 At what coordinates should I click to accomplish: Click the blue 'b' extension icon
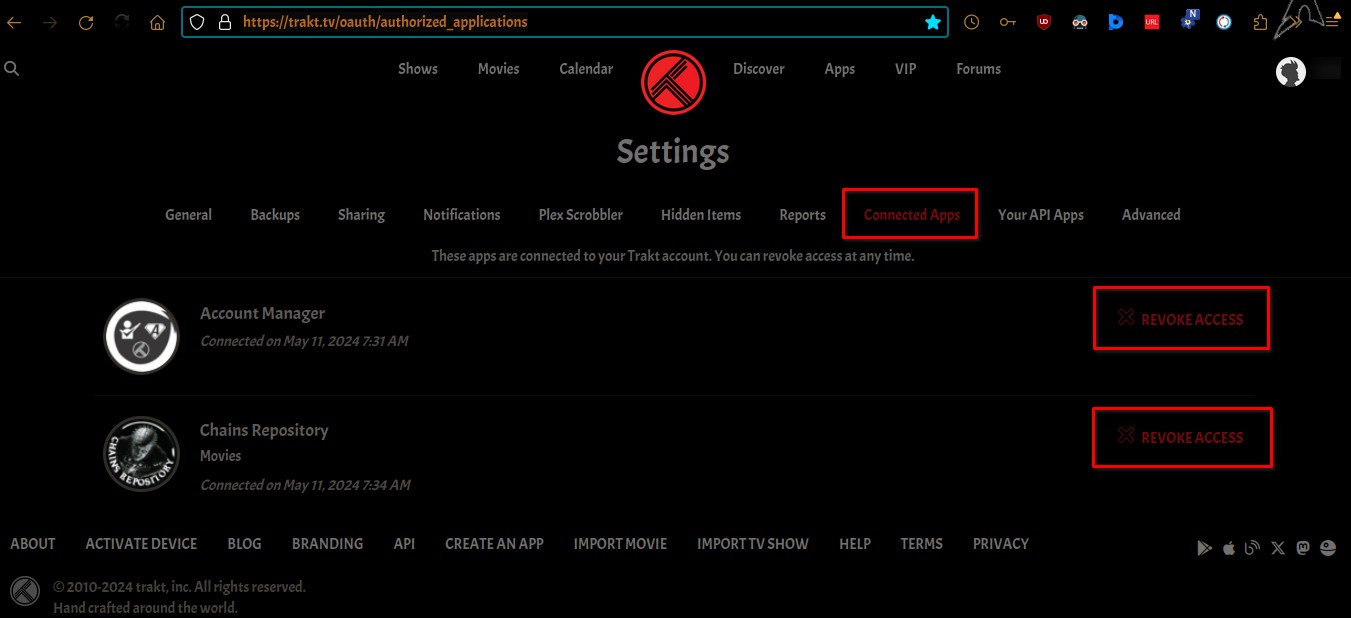pyautogui.click(x=1116, y=22)
